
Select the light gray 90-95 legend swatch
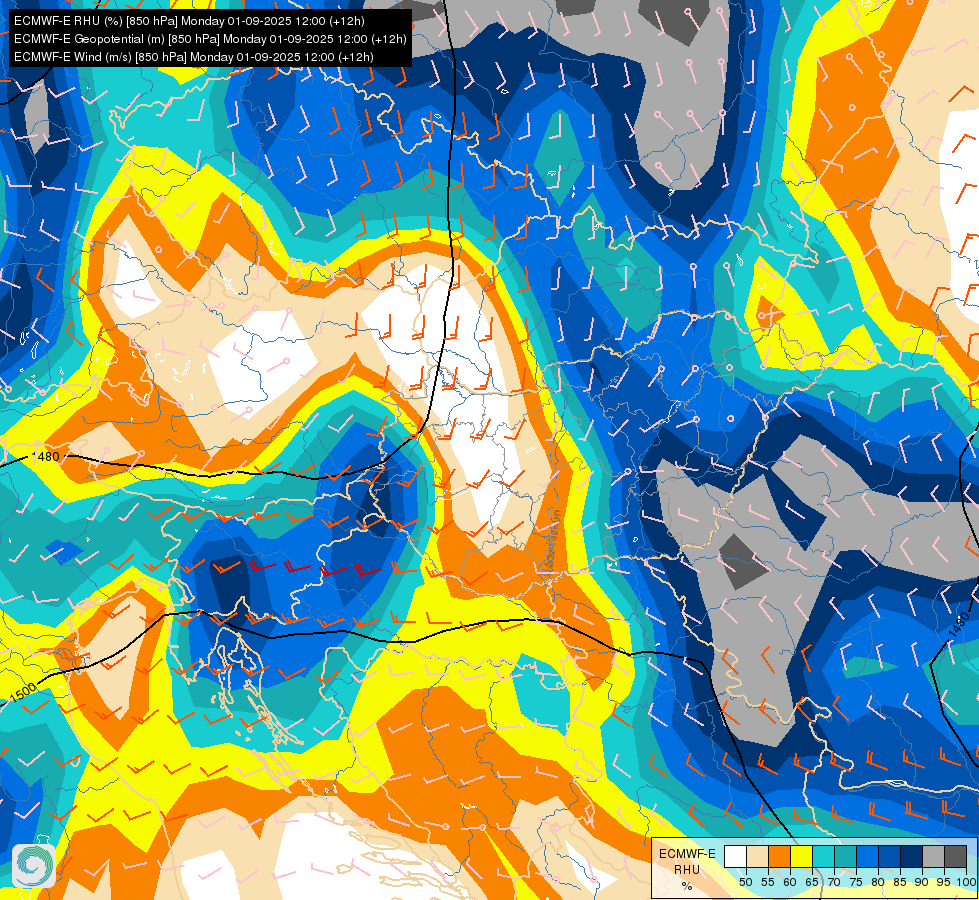(934, 856)
